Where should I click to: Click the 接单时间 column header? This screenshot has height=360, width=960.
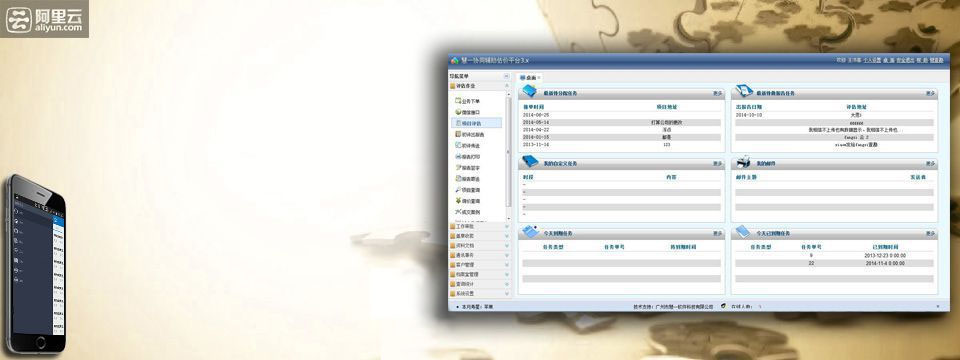[533, 107]
